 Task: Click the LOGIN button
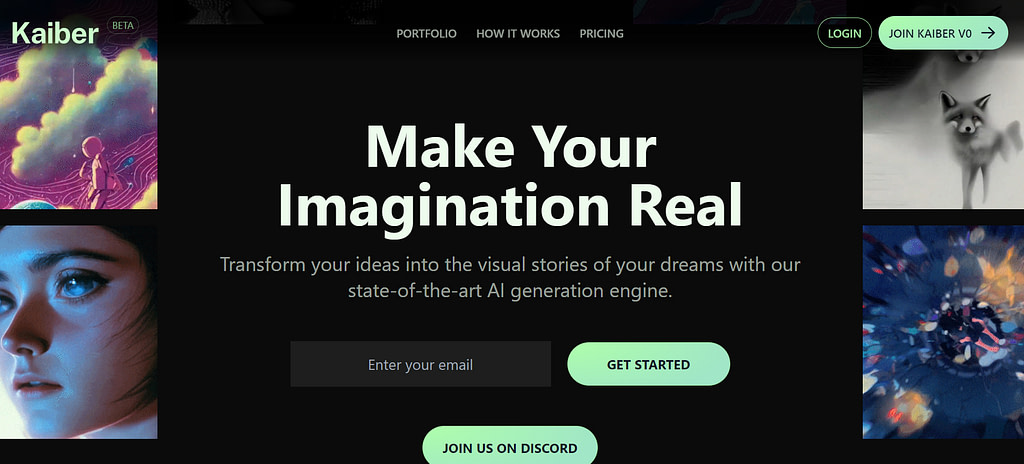pyautogui.click(x=844, y=33)
